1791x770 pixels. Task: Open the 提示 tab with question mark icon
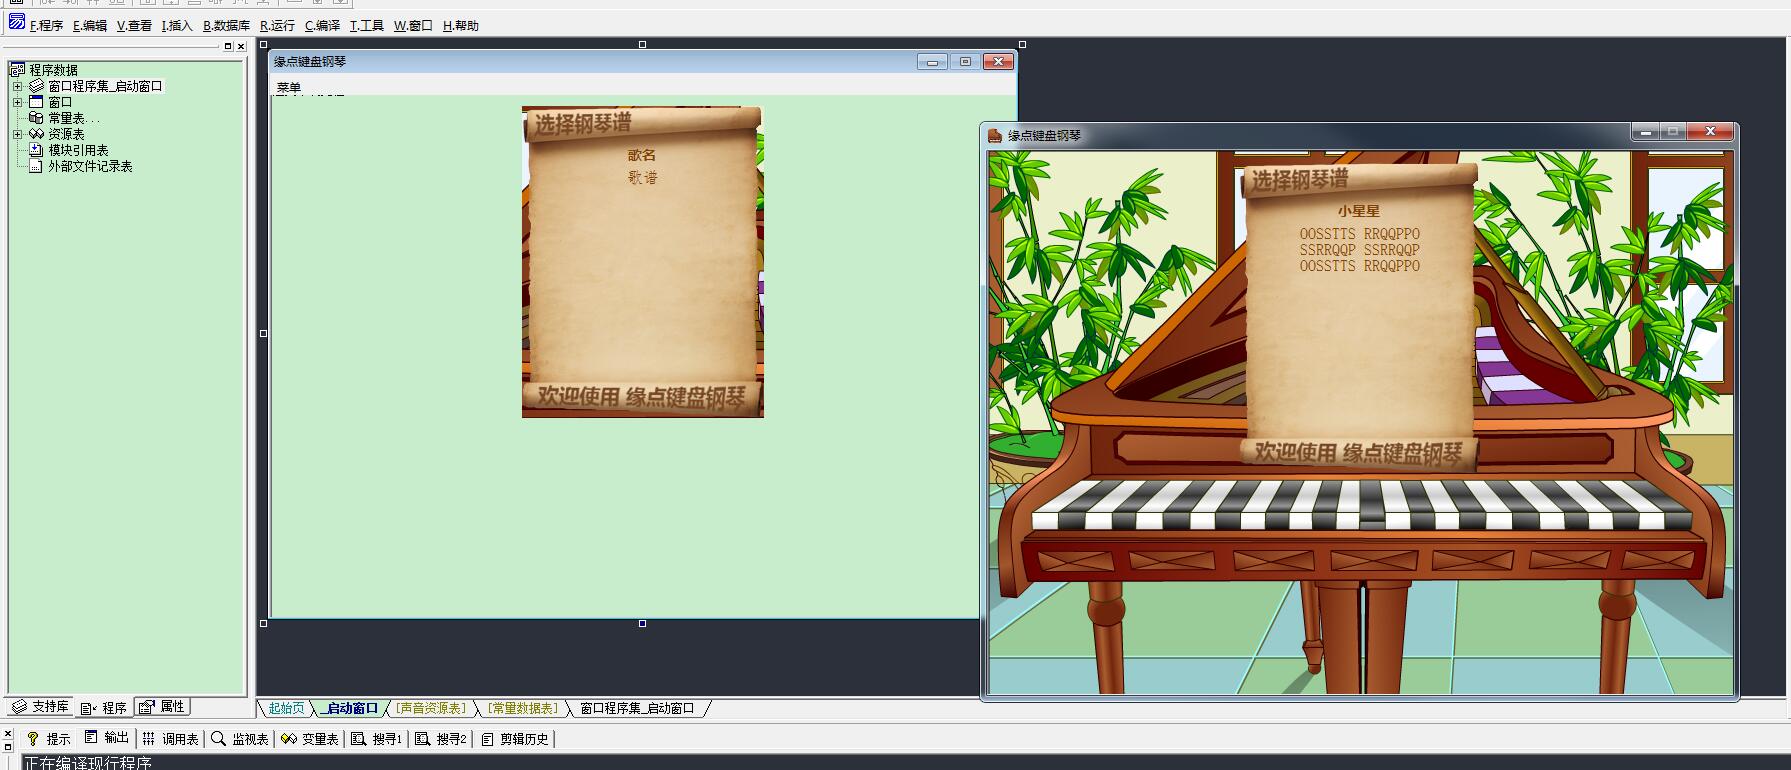[x=49, y=739]
